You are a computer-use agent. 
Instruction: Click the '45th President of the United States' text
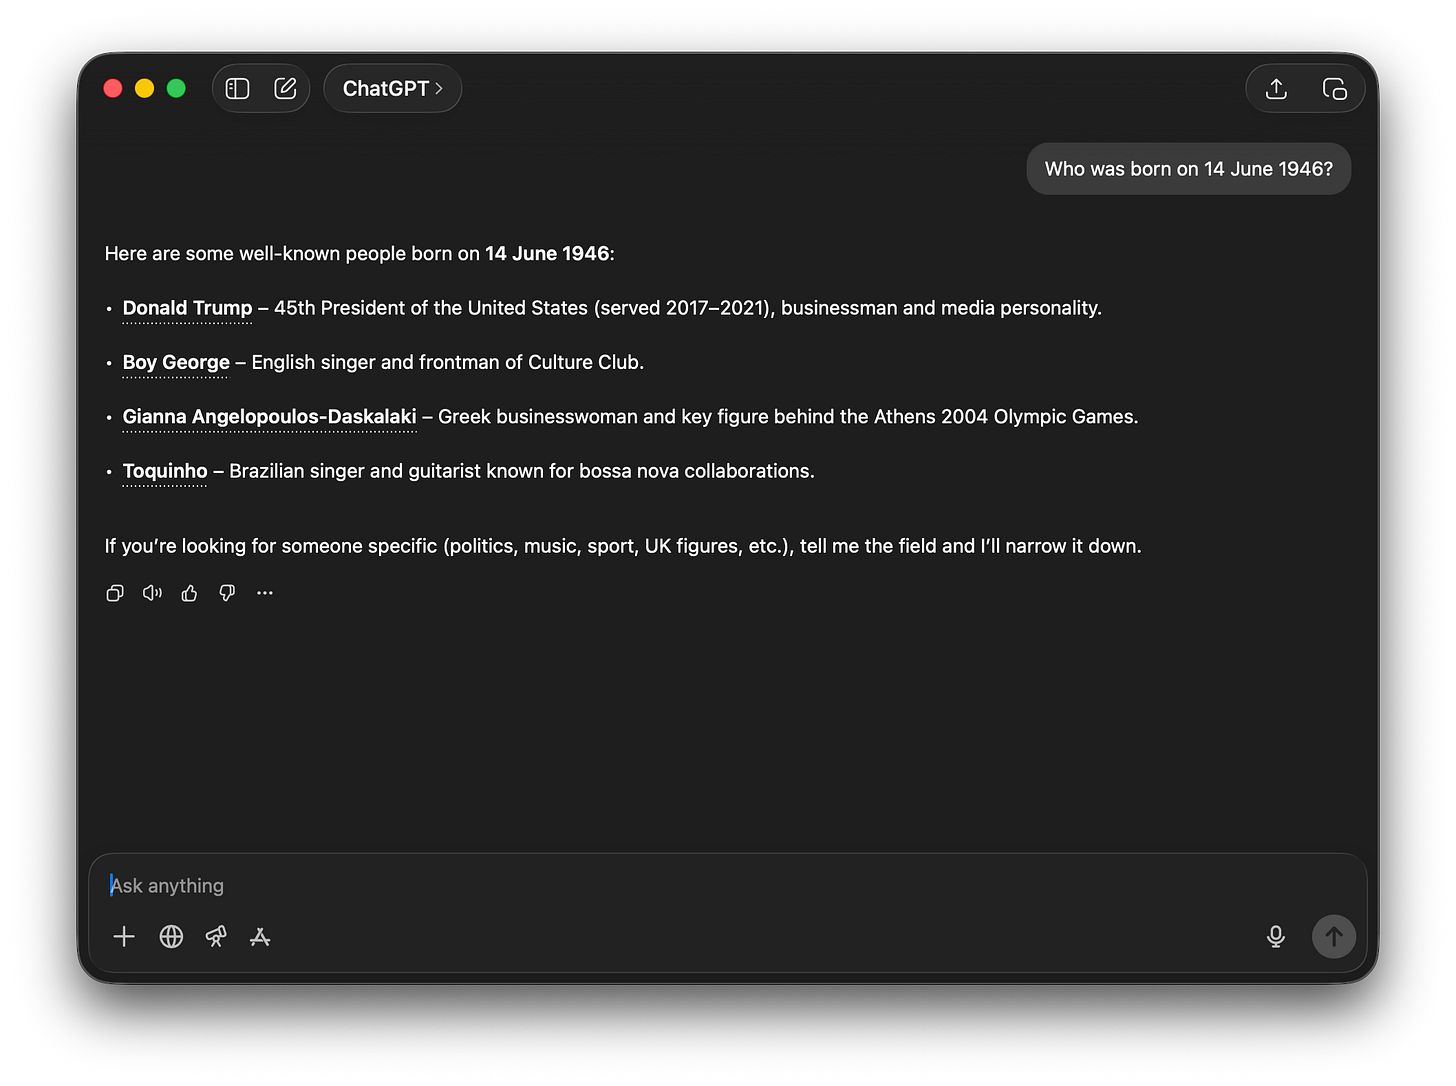(431, 309)
